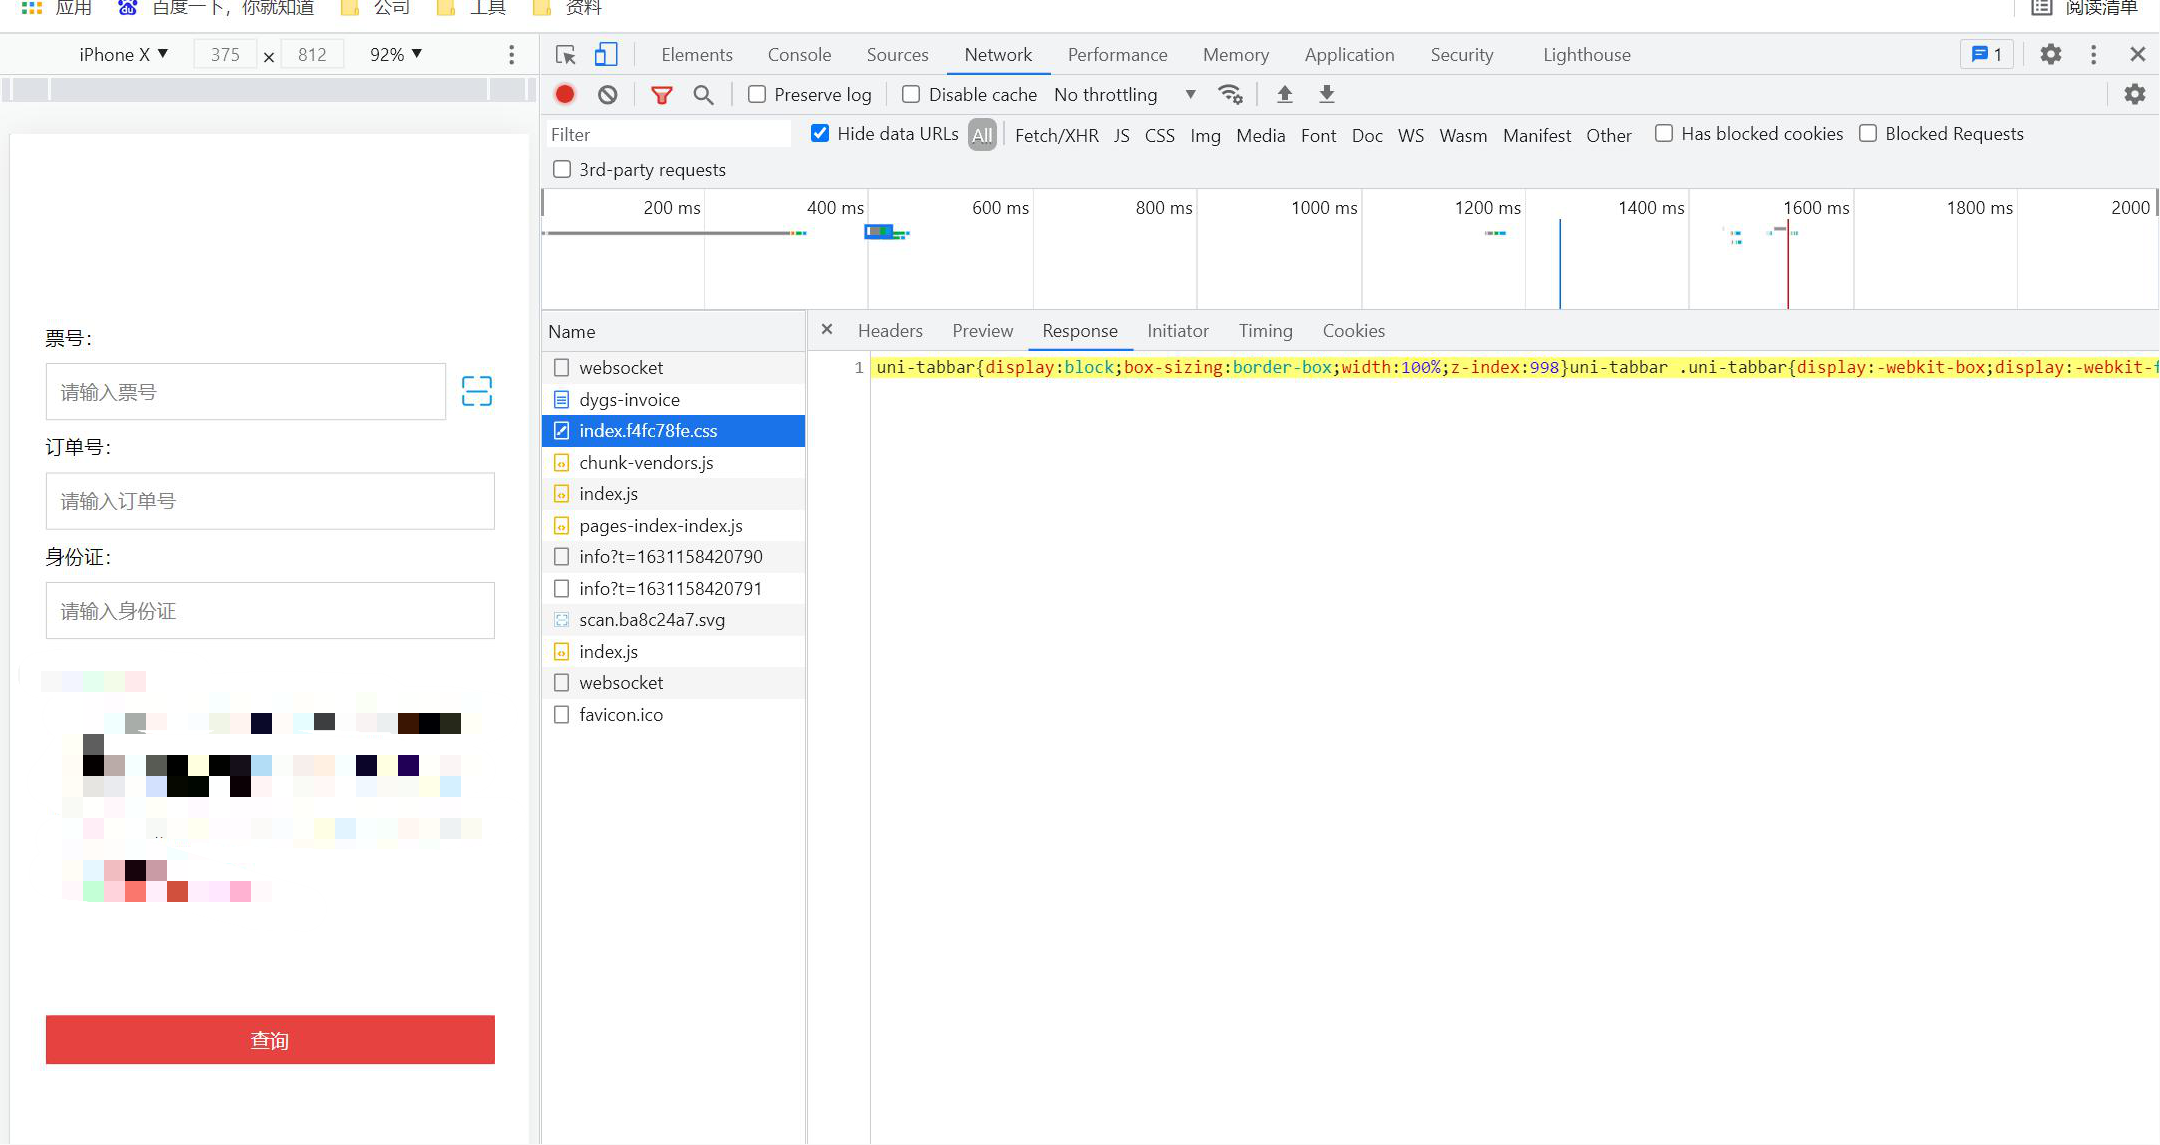Image resolution: width=2160 pixels, height=1145 pixels.
Task: Uncheck Hide data URLs
Action: click(820, 133)
